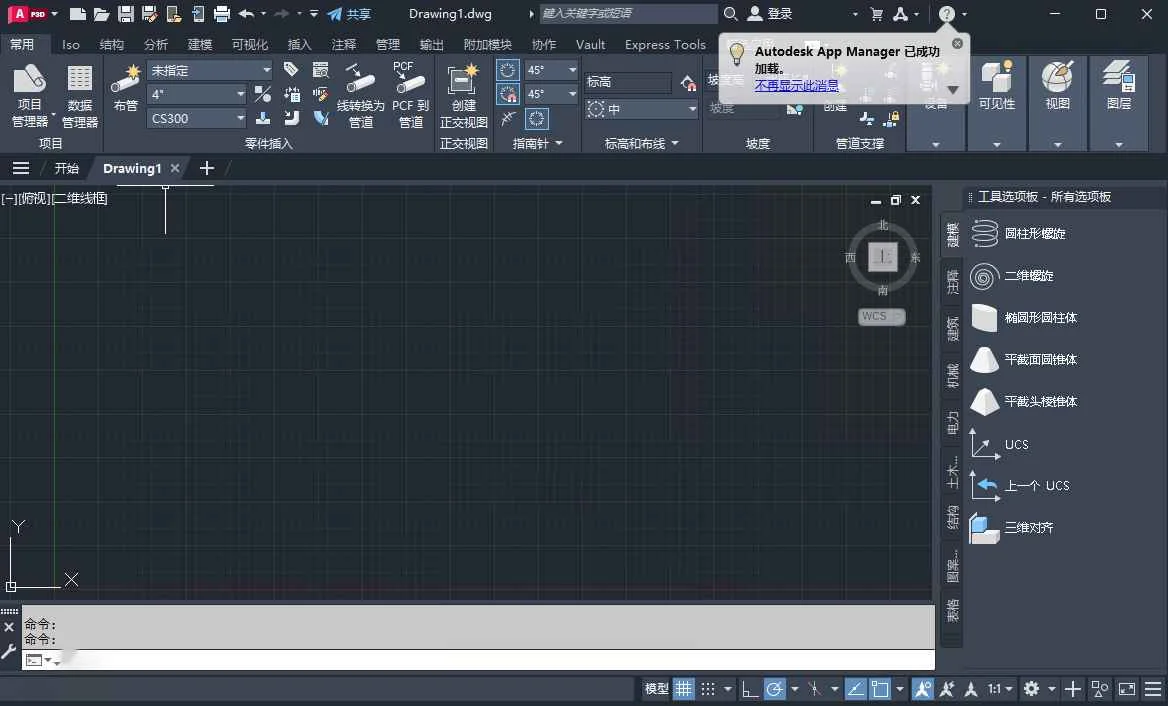This screenshot has width=1168, height=706.
Task: Open the 结构 ribbon tab
Action: pyautogui.click(x=112, y=45)
